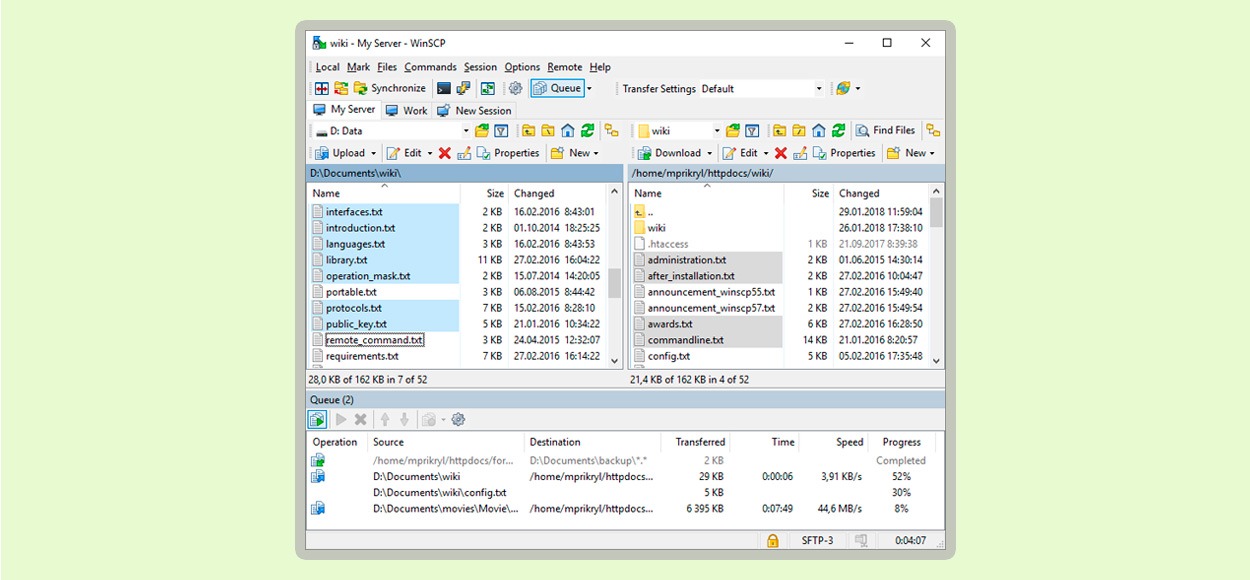Click the Compare Directories icon in top toolbar
This screenshot has width=1250, height=580.
(322, 88)
